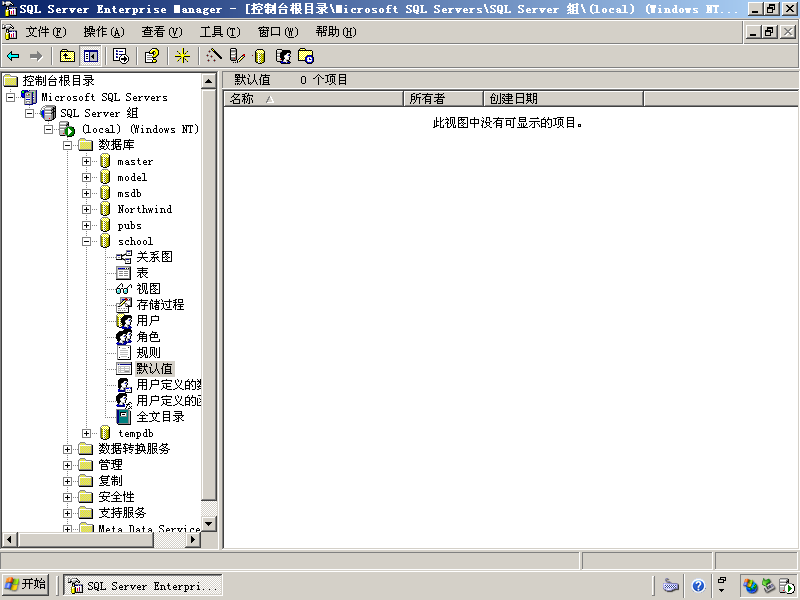The width and height of the screenshot is (800, 600).
Task: Collapse the (local) server node
Action: [48, 130]
